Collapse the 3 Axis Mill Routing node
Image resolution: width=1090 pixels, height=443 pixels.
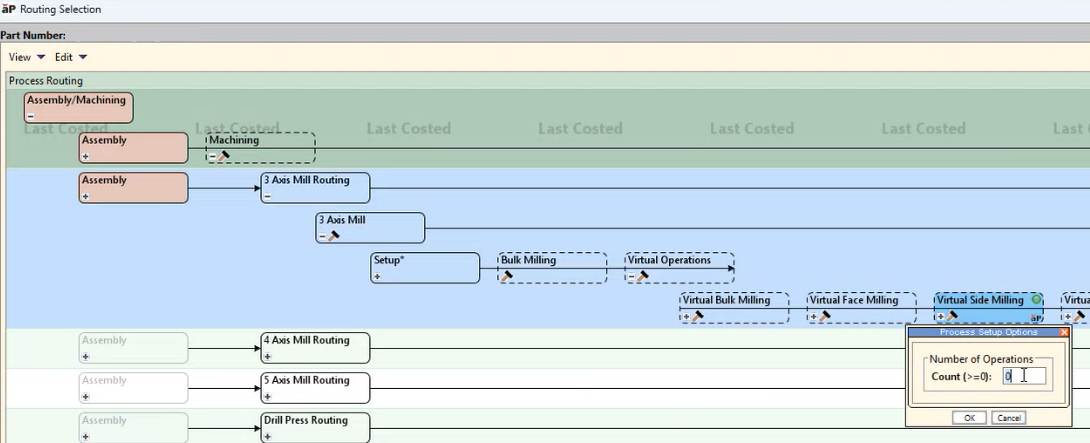[x=267, y=196]
